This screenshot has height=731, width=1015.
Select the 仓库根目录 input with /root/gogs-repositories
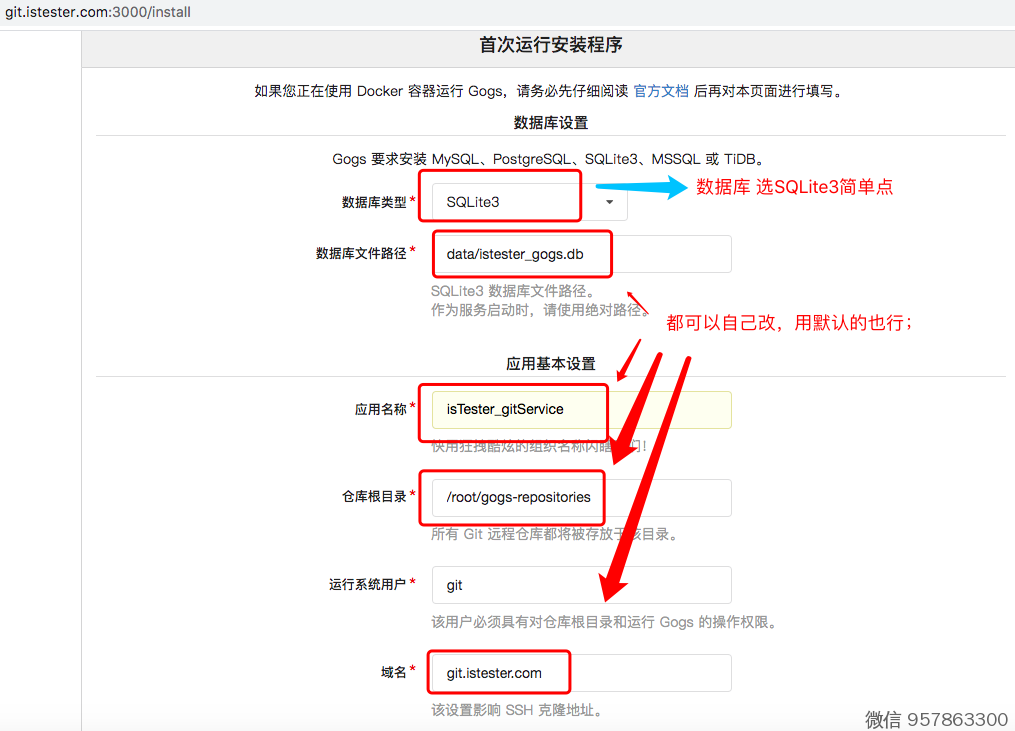click(580, 497)
